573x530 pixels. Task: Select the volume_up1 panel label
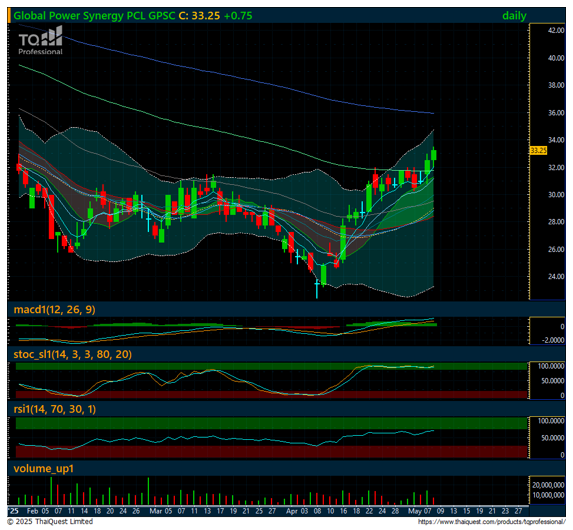point(43,469)
